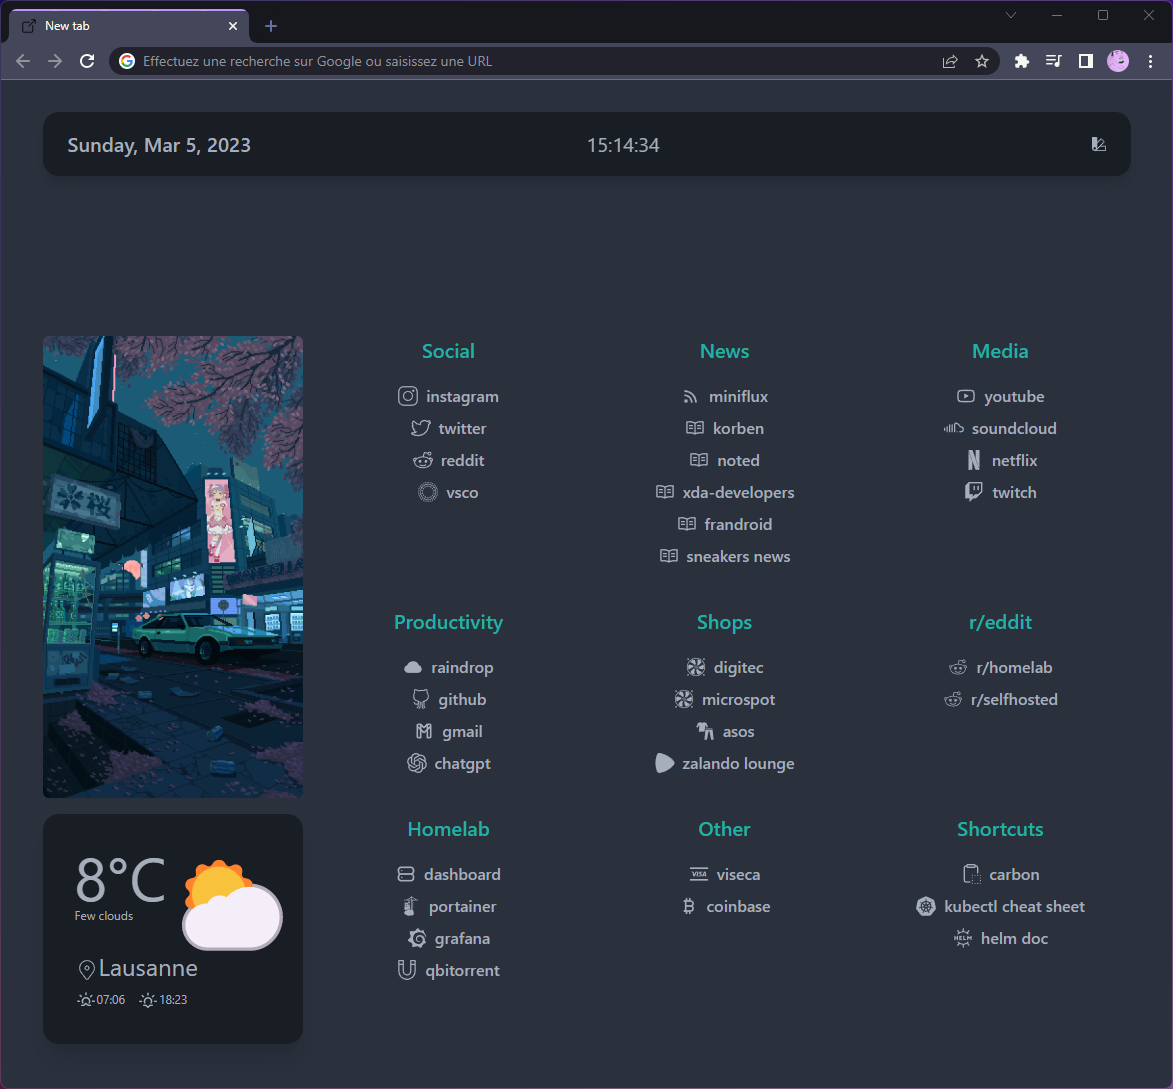Click the digitec fan icon

point(696,667)
